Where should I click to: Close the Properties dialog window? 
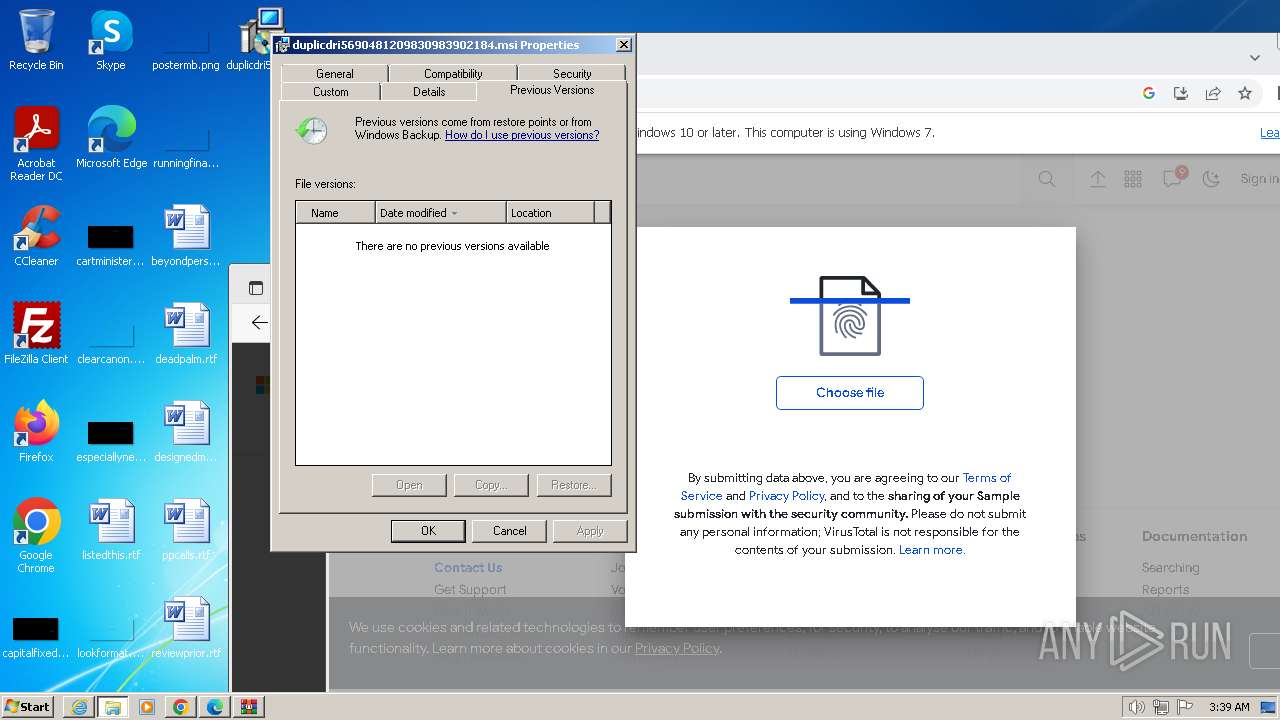point(624,45)
